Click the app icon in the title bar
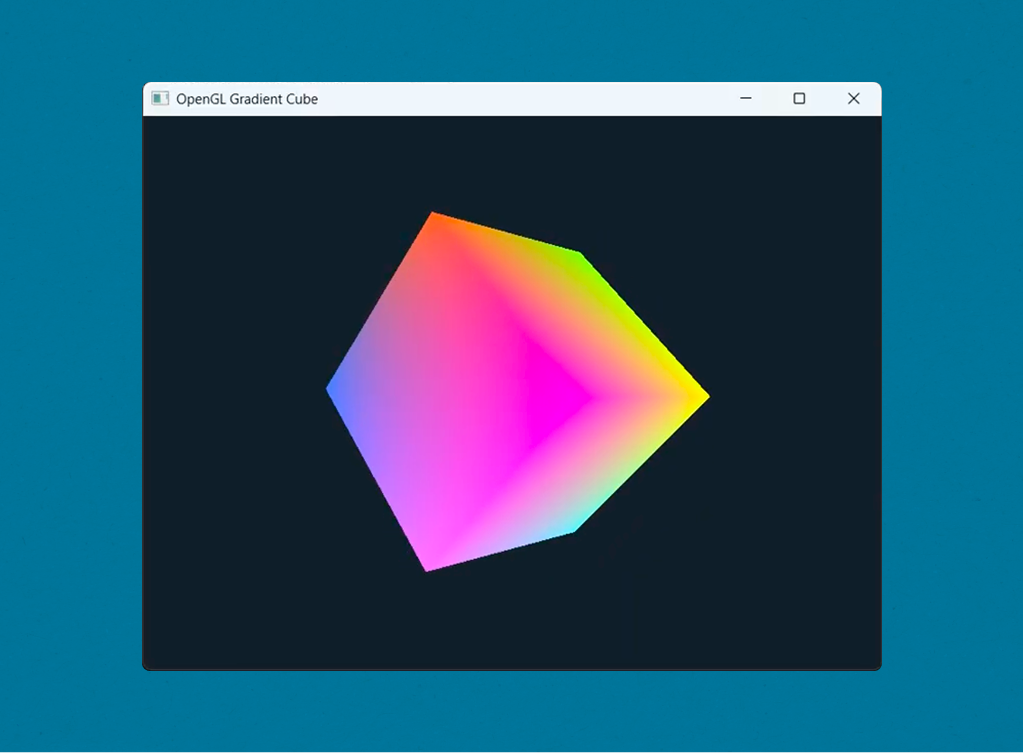 (160, 98)
